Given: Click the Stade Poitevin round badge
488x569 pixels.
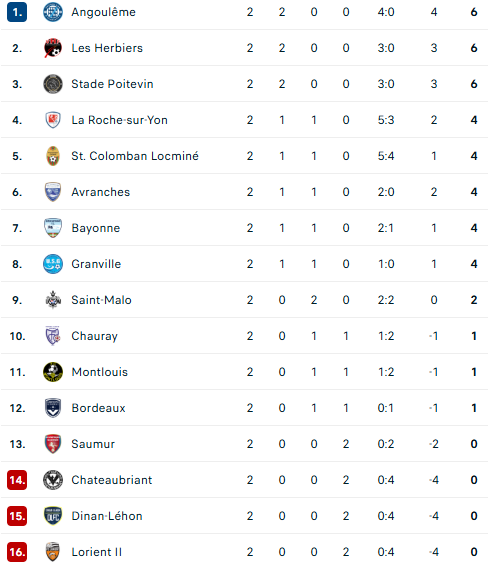Looking at the screenshot, I should pyautogui.click(x=53, y=84).
